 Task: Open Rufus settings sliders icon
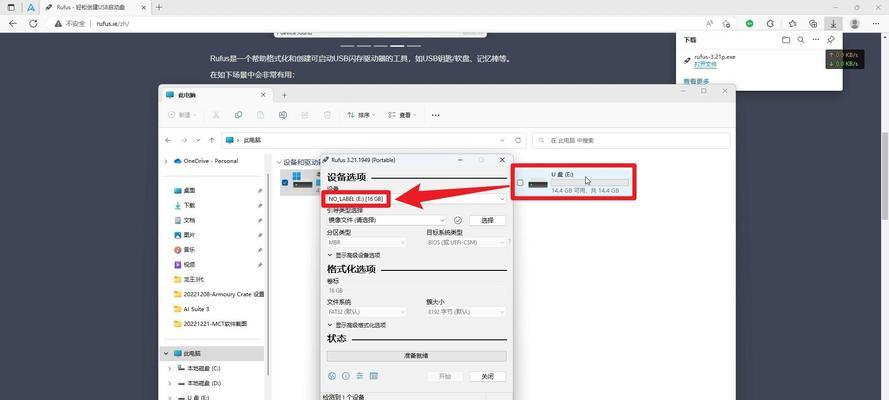point(359,376)
